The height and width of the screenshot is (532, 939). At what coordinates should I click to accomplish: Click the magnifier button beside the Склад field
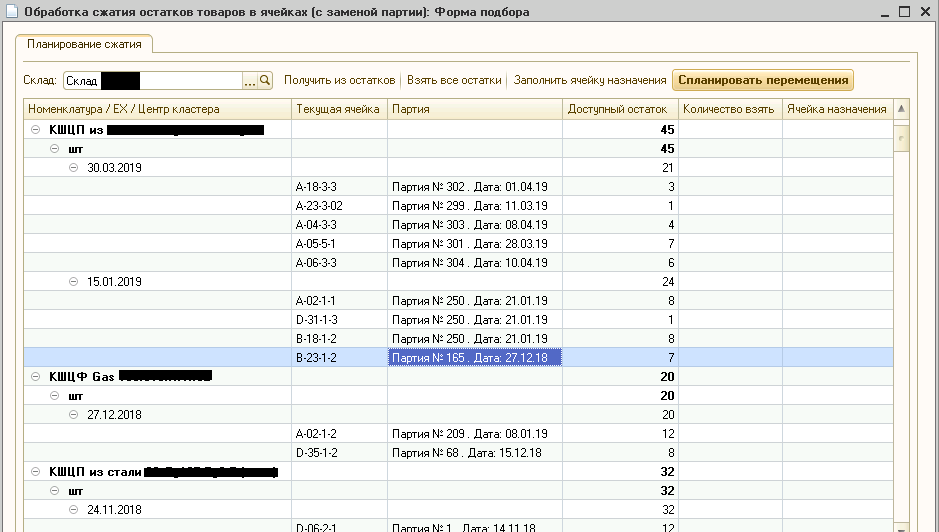coord(265,81)
